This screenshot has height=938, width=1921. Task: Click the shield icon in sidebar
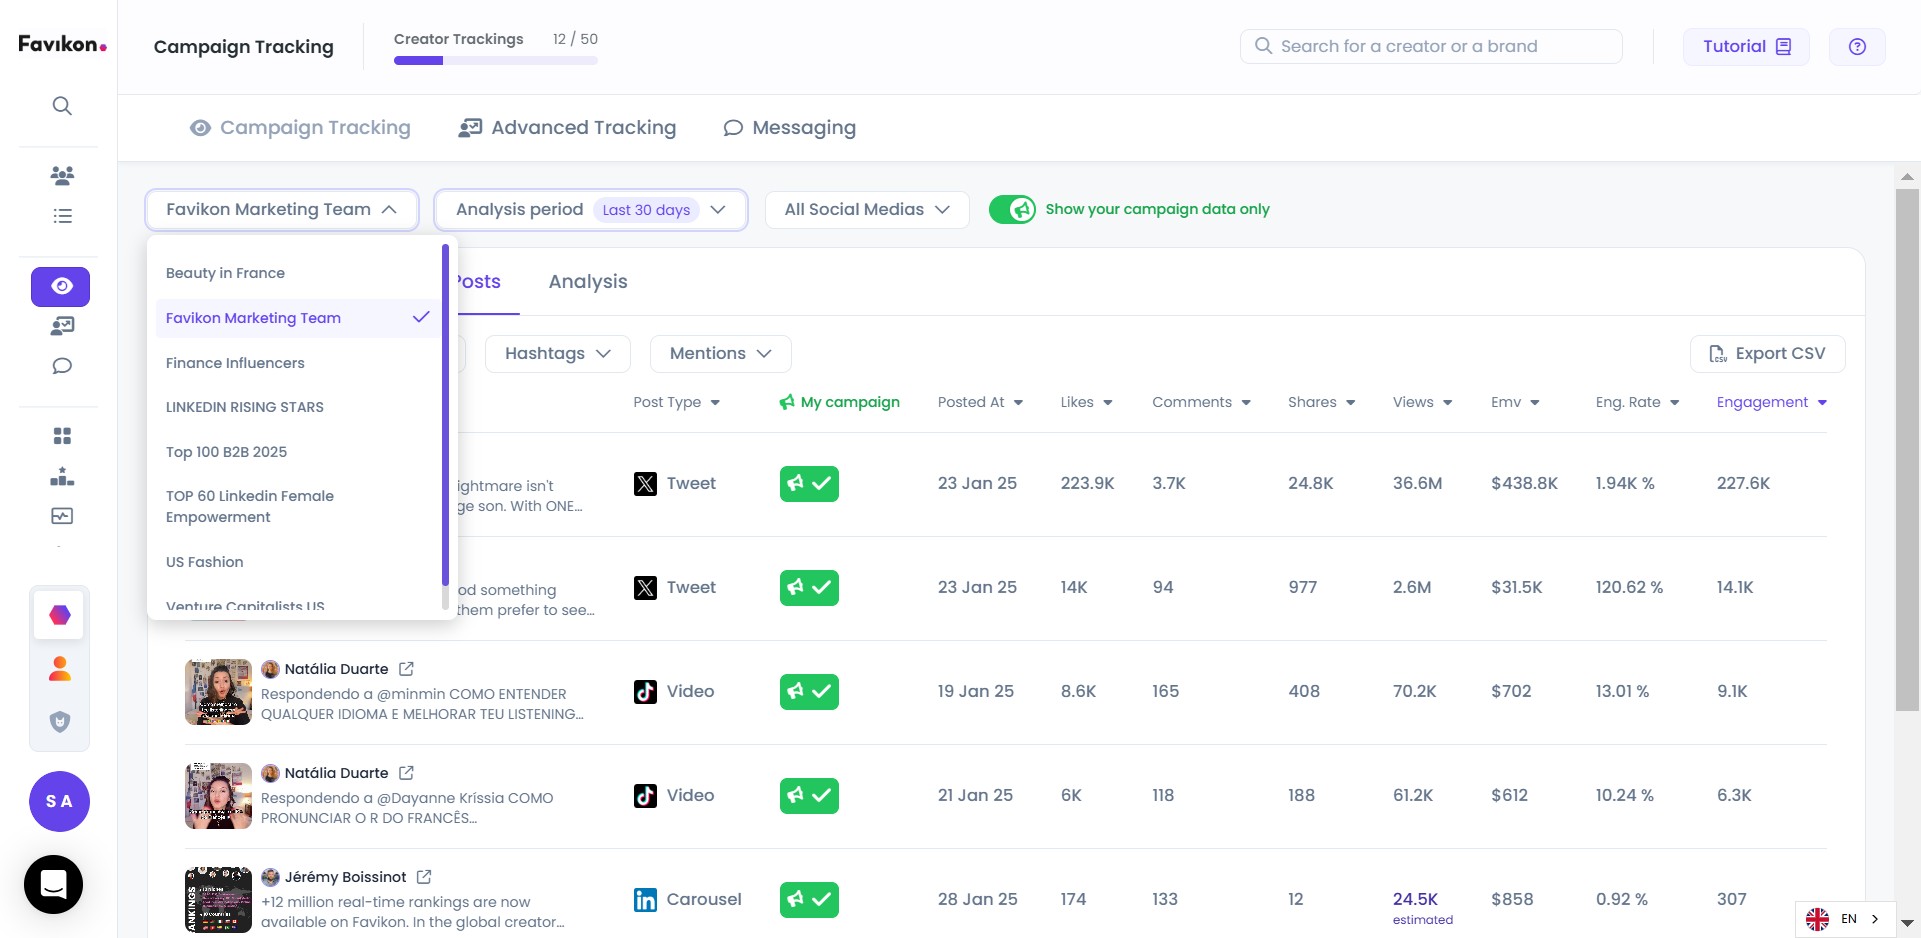[60, 721]
